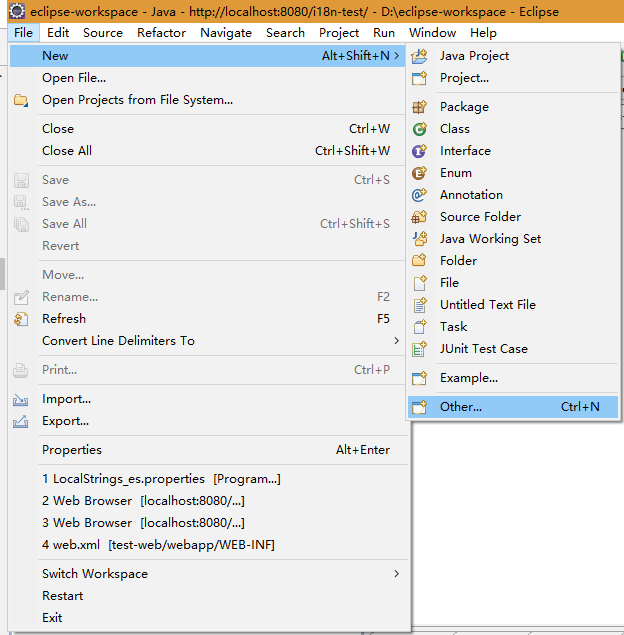Open recent file LocalStrings_es.properties
This screenshot has height=635, width=624.
coord(207,479)
